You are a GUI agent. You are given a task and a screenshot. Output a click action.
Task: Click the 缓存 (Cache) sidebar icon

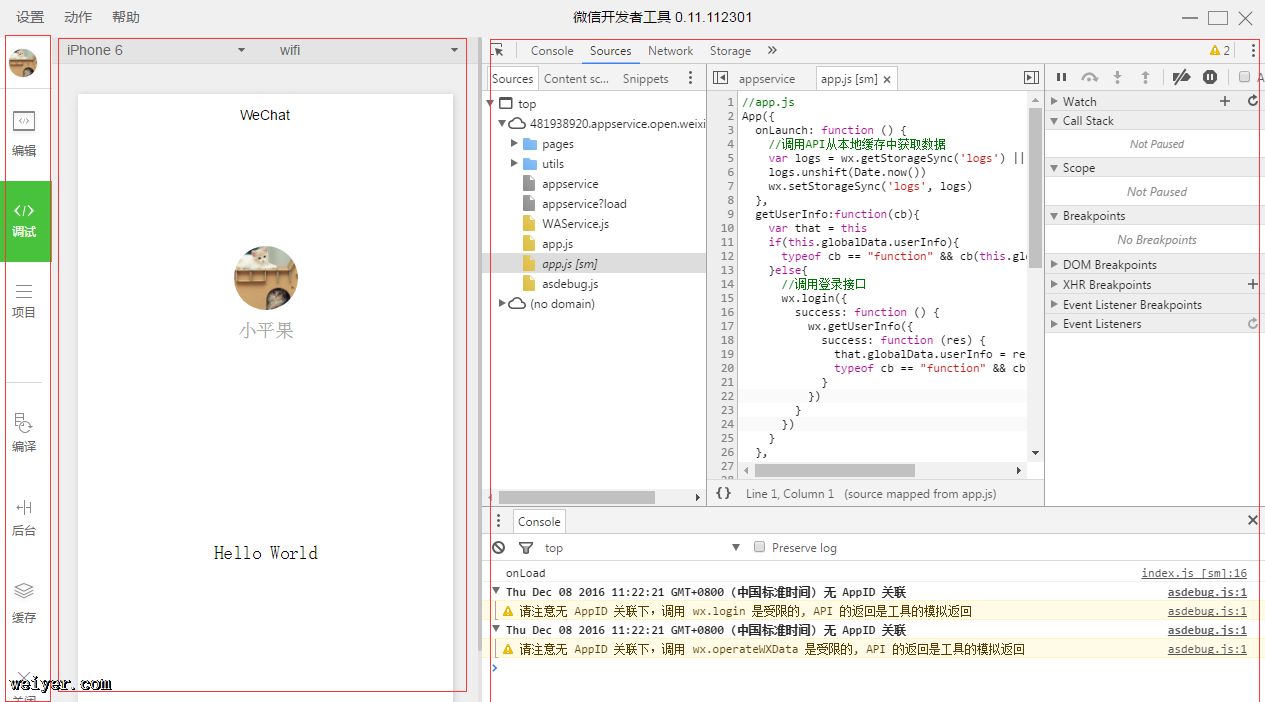[x=24, y=602]
